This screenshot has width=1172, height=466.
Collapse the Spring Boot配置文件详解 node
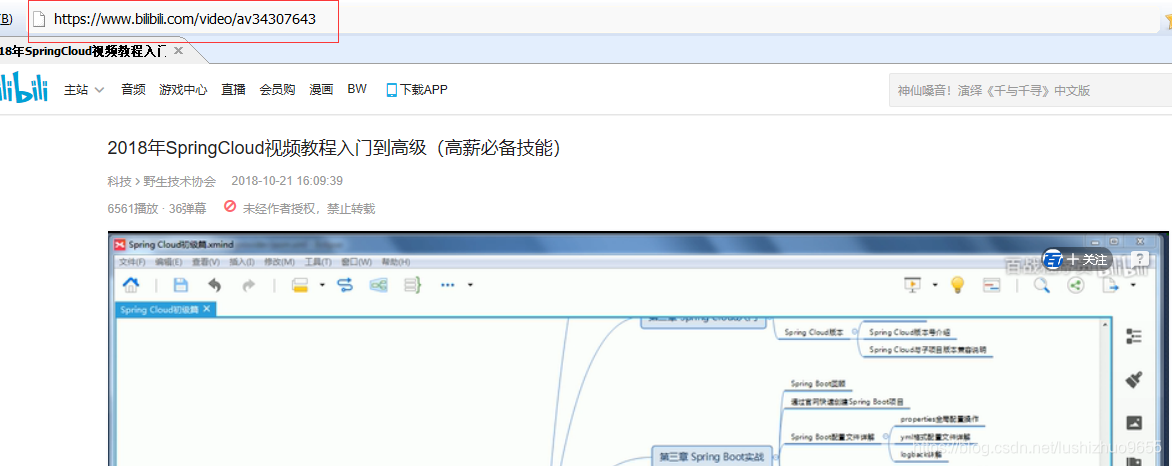coord(886,437)
